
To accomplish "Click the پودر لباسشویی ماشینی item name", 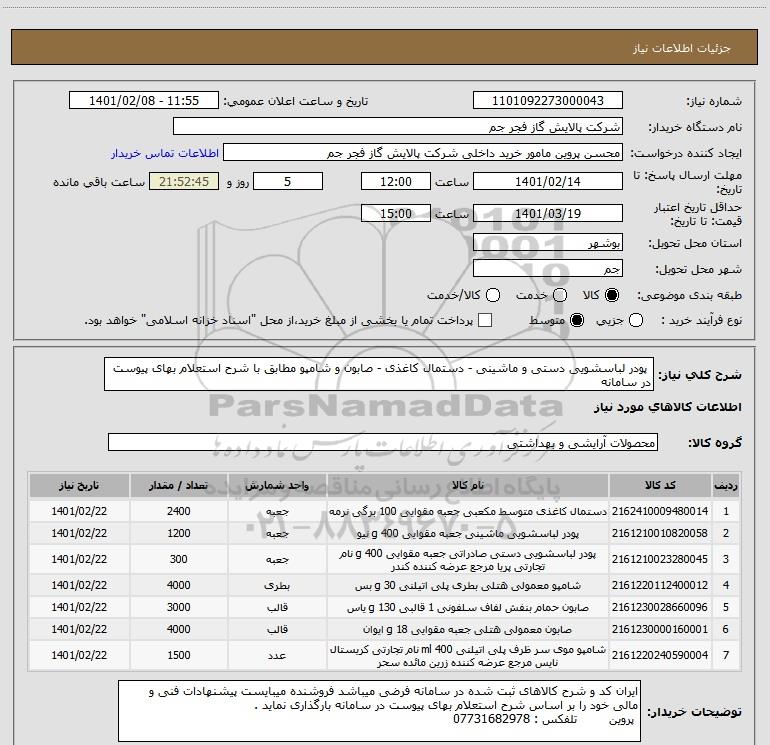I will click(468, 533).
